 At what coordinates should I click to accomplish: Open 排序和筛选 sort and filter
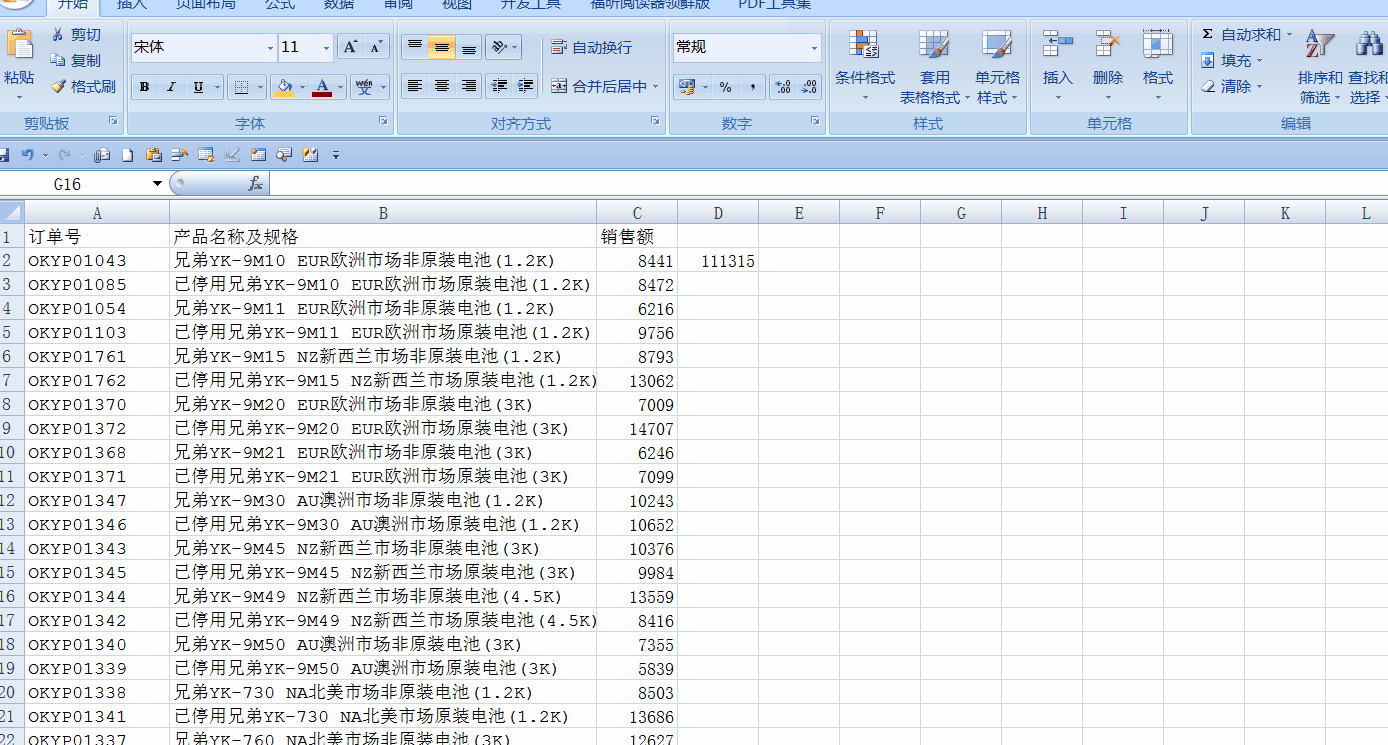(1320, 66)
